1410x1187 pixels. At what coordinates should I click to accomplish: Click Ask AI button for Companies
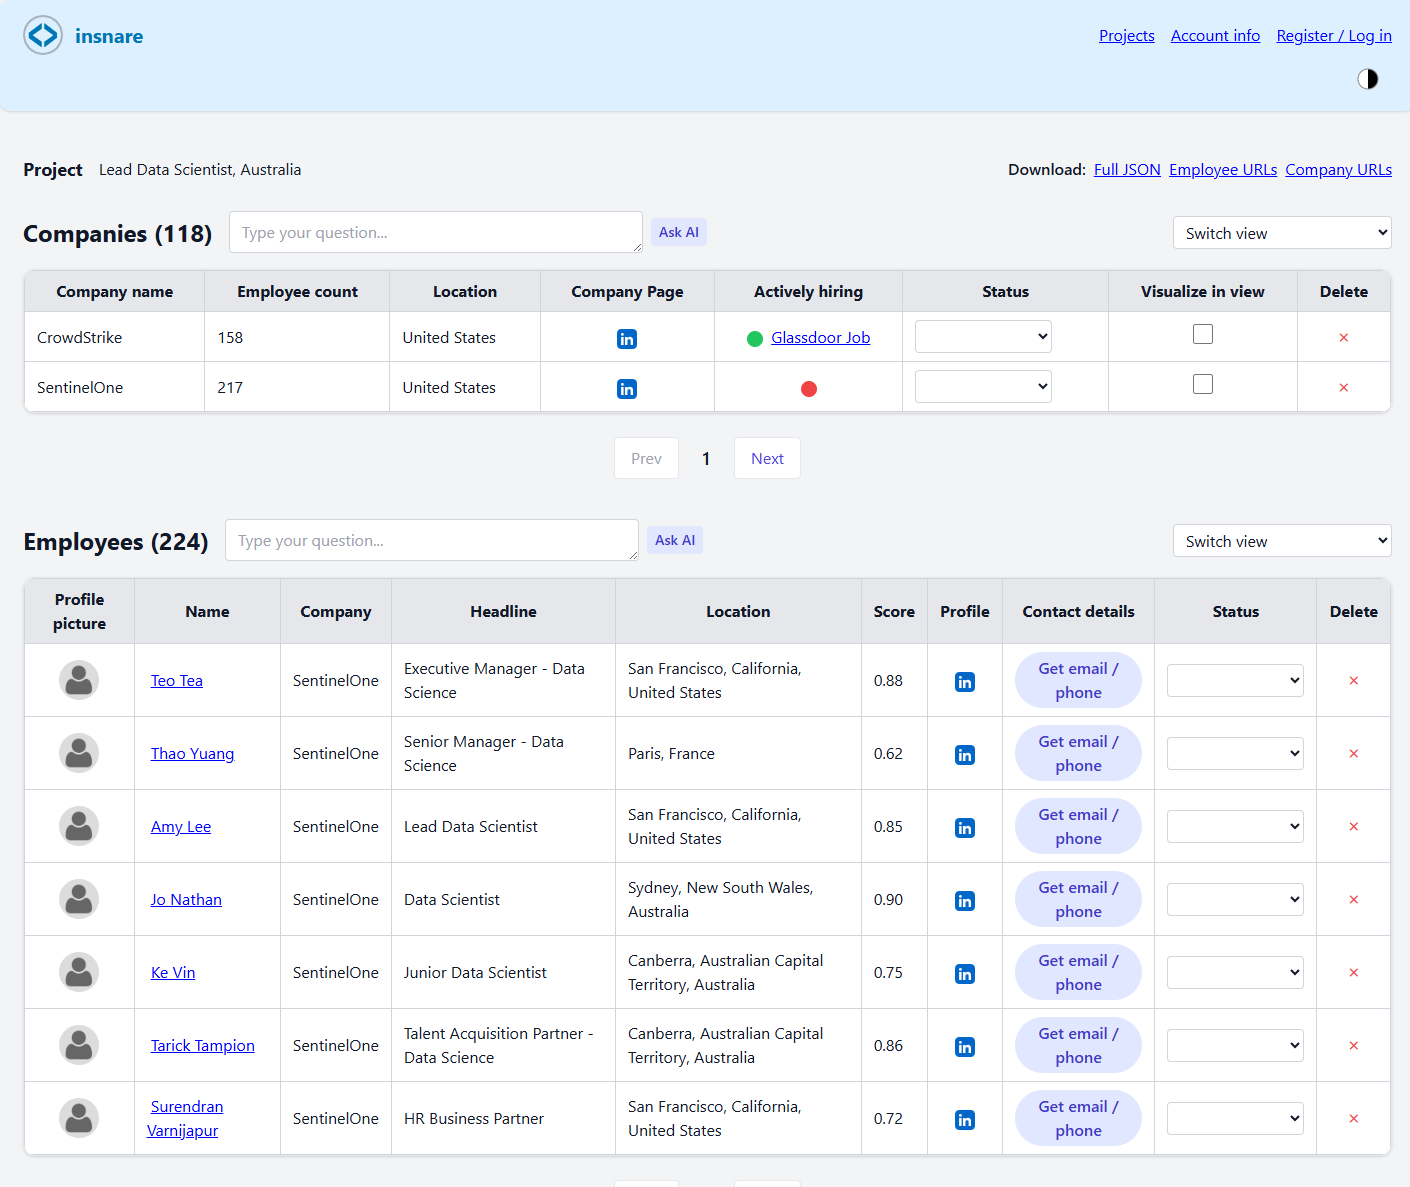[x=679, y=232]
